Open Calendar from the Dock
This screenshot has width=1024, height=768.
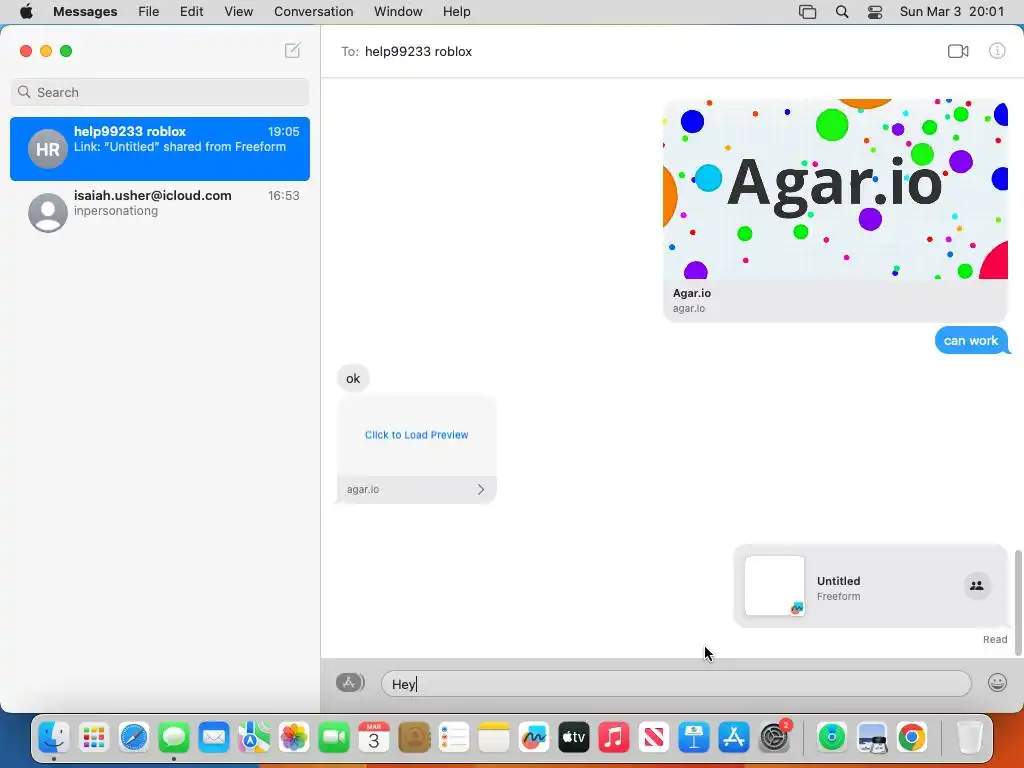pos(374,737)
